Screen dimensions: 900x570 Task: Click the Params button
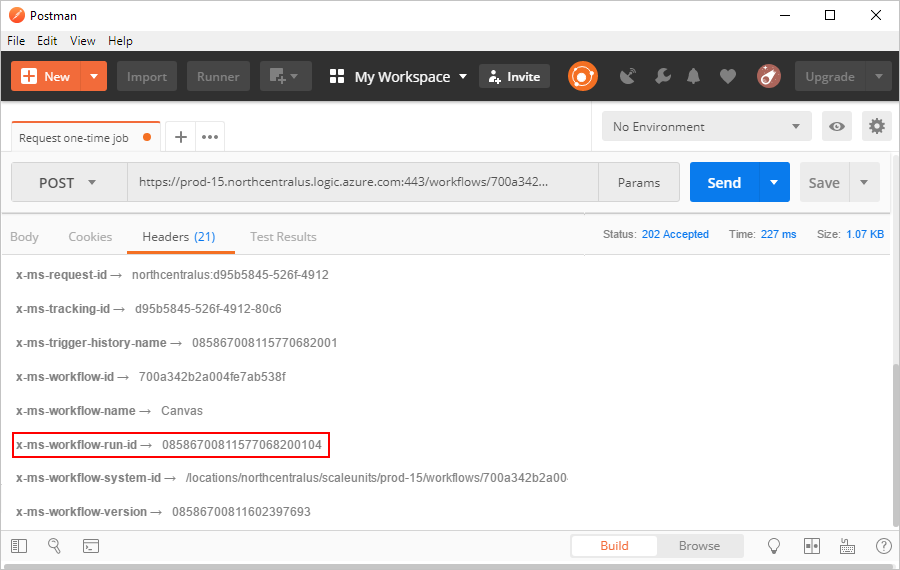(639, 183)
